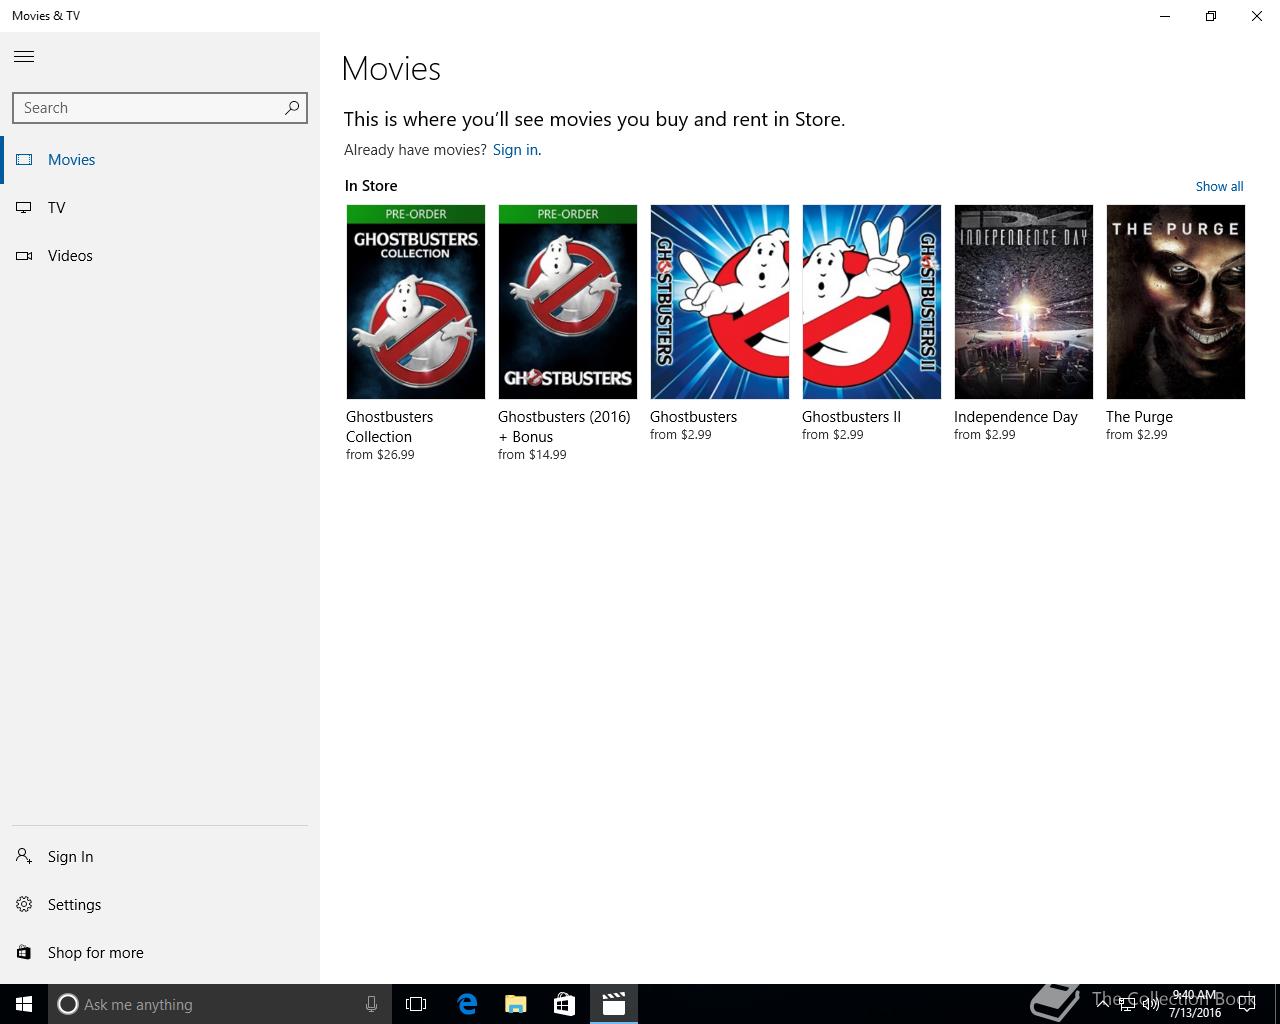Image resolution: width=1280 pixels, height=1024 pixels.
Task: Click the Cortana microphone icon
Action: (371, 1004)
